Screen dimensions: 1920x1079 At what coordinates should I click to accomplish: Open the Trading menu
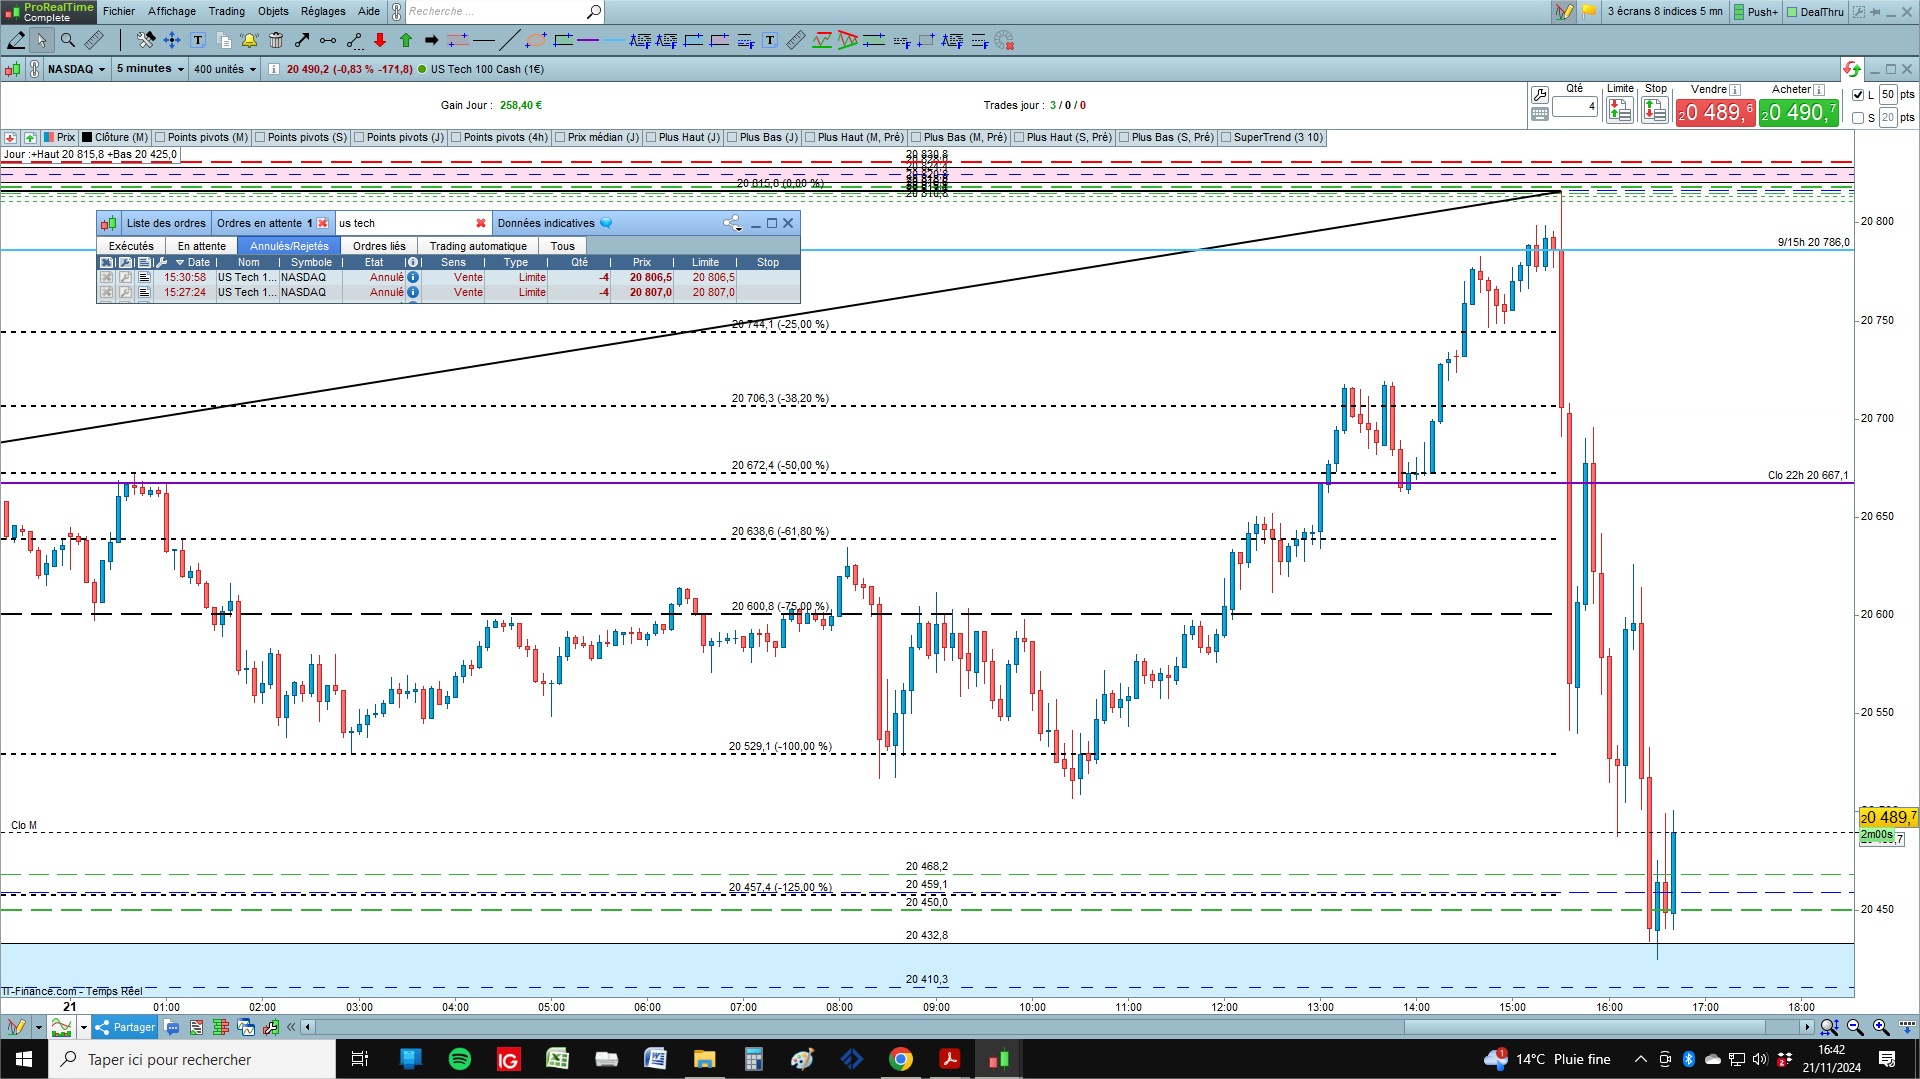tap(227, 12)
